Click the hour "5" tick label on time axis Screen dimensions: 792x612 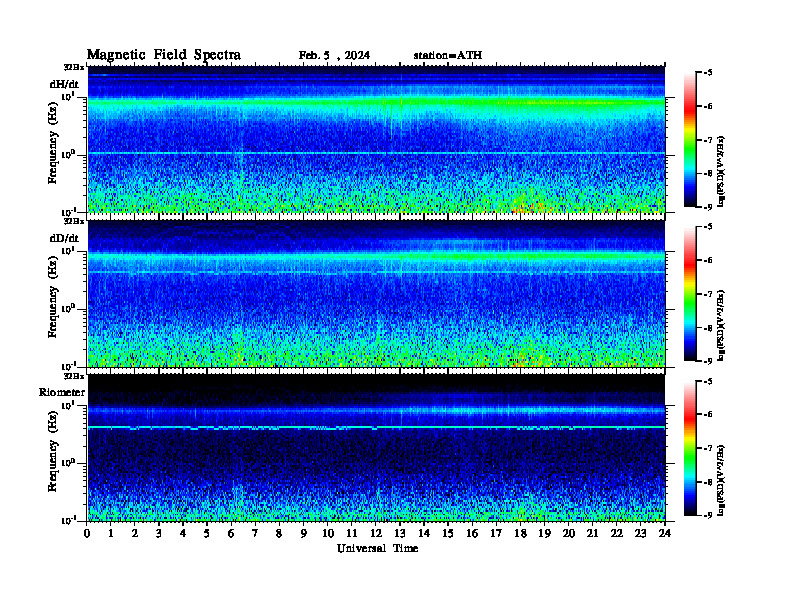(207, 534)
